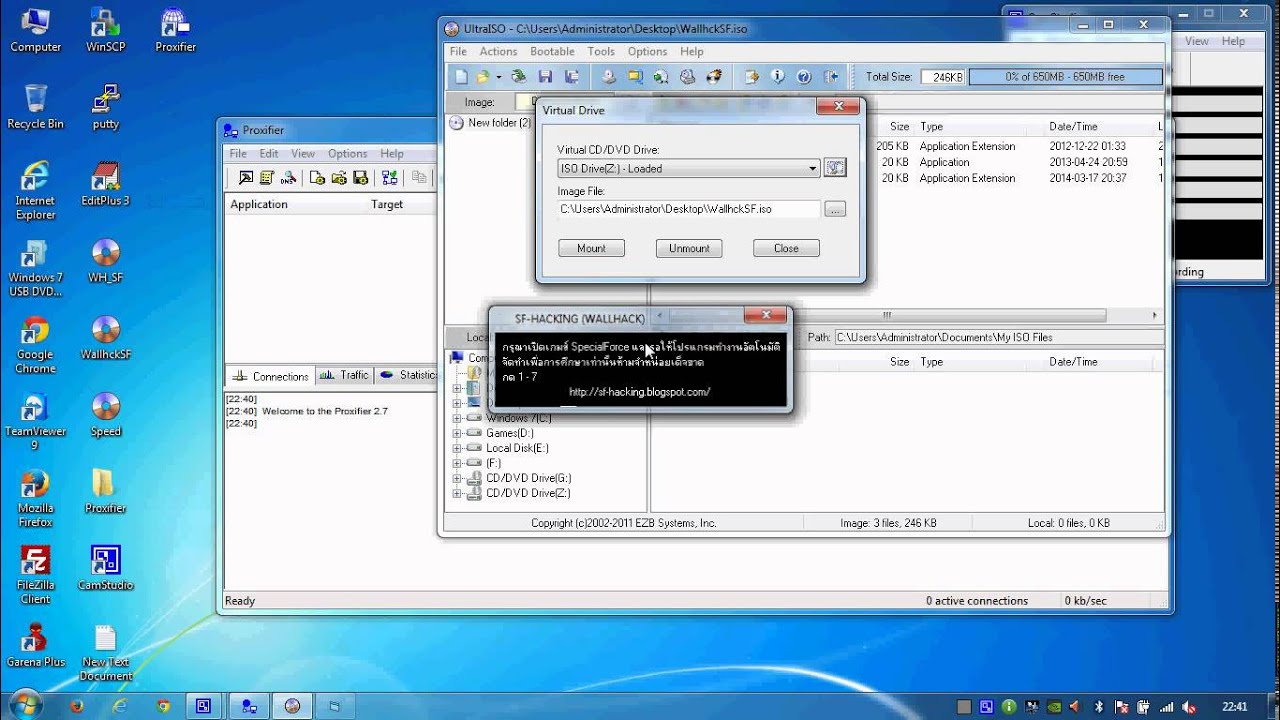
Task: Click sf-hacking.blogspot.com link in wallhack window
Action: pos(639,392)
